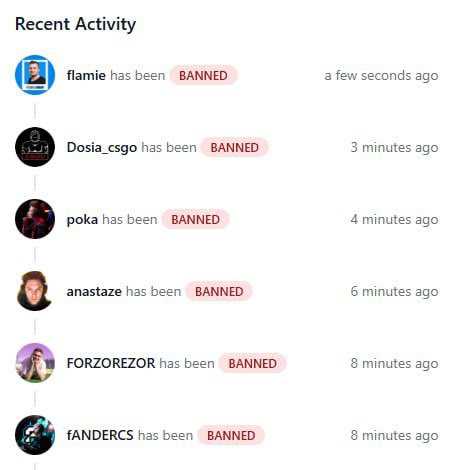Click fANDERCS's teal avatar
This screenshot has height=470, width=449.
[x=35, y=435]
